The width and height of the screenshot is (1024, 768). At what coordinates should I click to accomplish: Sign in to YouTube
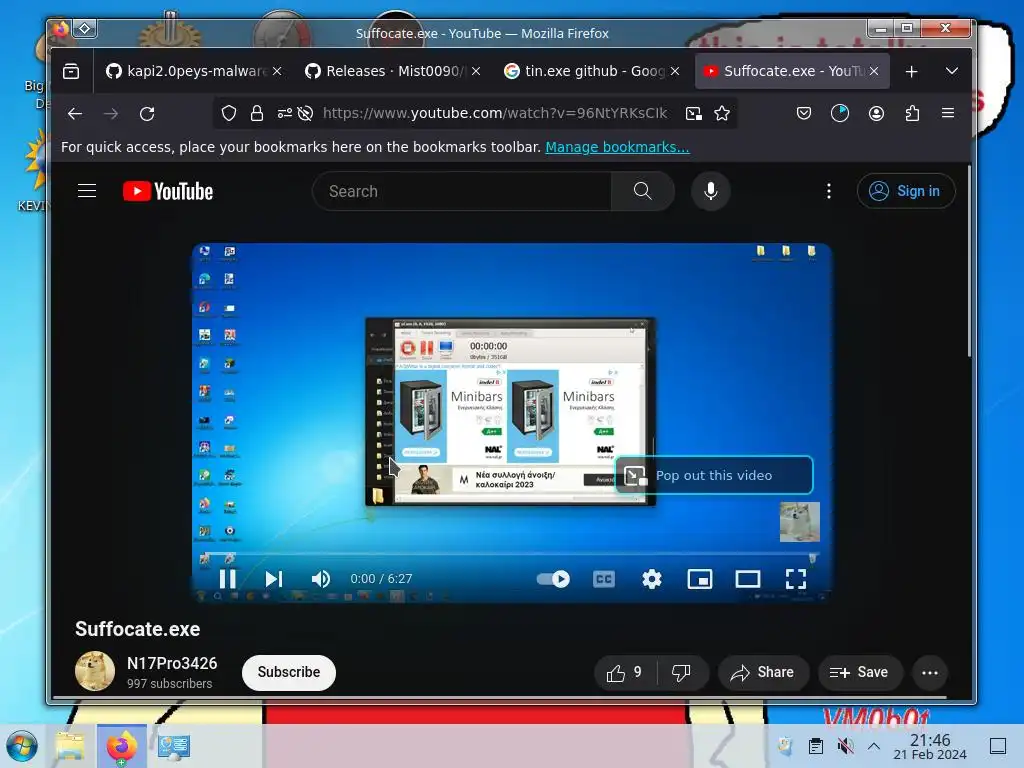tap(906, 191)
